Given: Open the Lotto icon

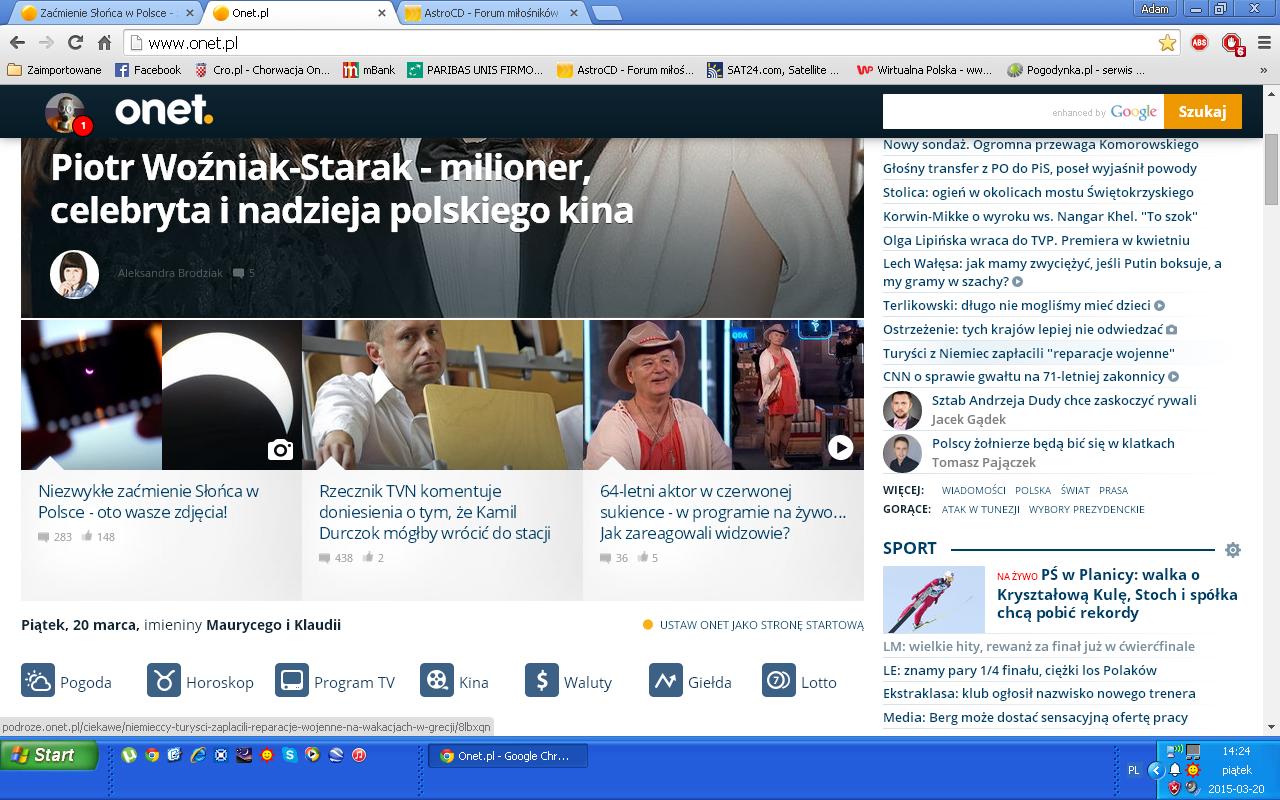Looking at the screenshot, I should click(779, 681).
